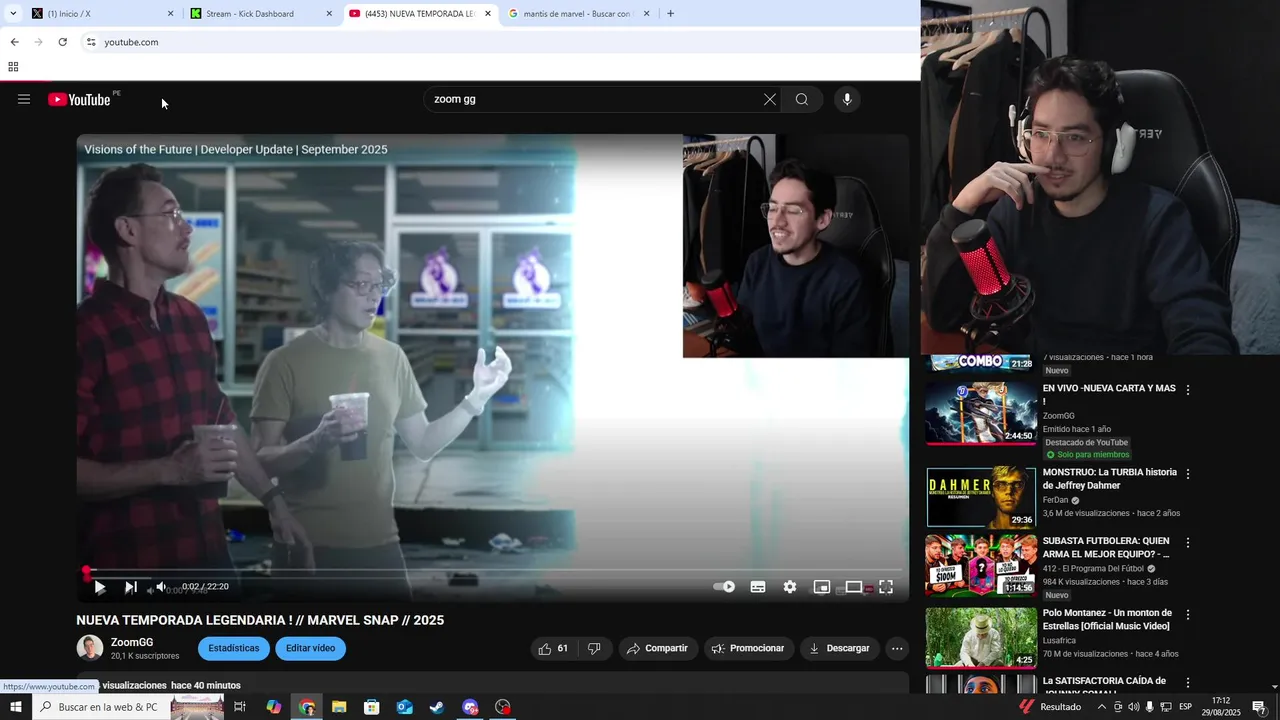Open the YouTube hamburger guide menu
The width and height of the screenshot is (1280, 720).
[24, 99]
